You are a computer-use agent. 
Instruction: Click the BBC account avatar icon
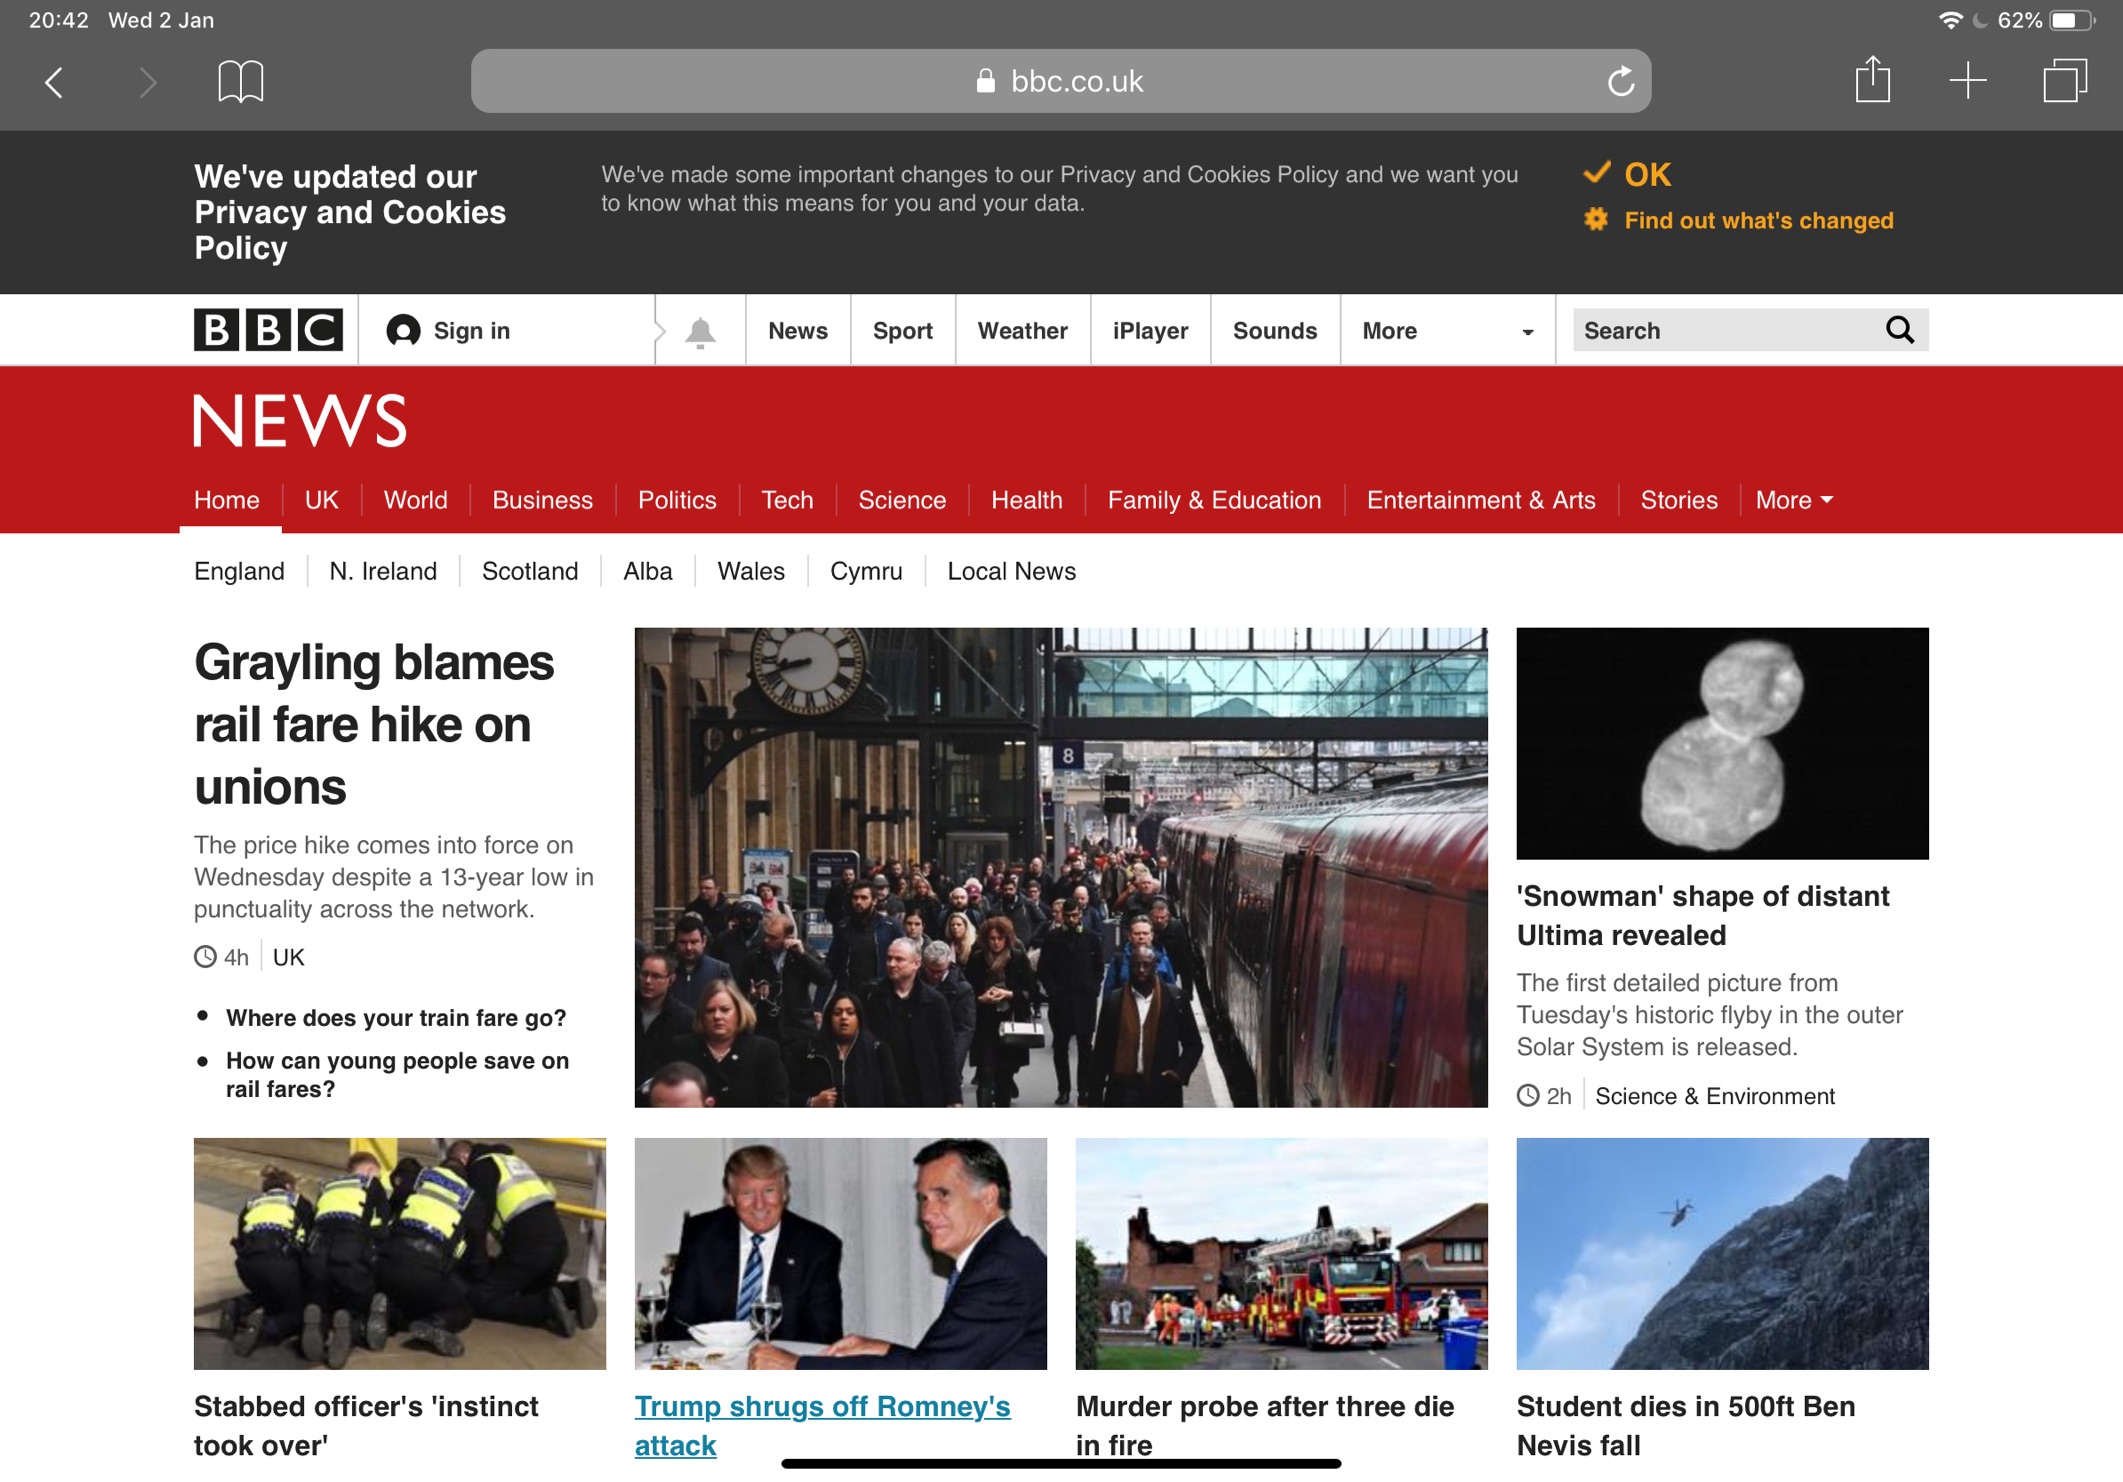coord(403,331)
